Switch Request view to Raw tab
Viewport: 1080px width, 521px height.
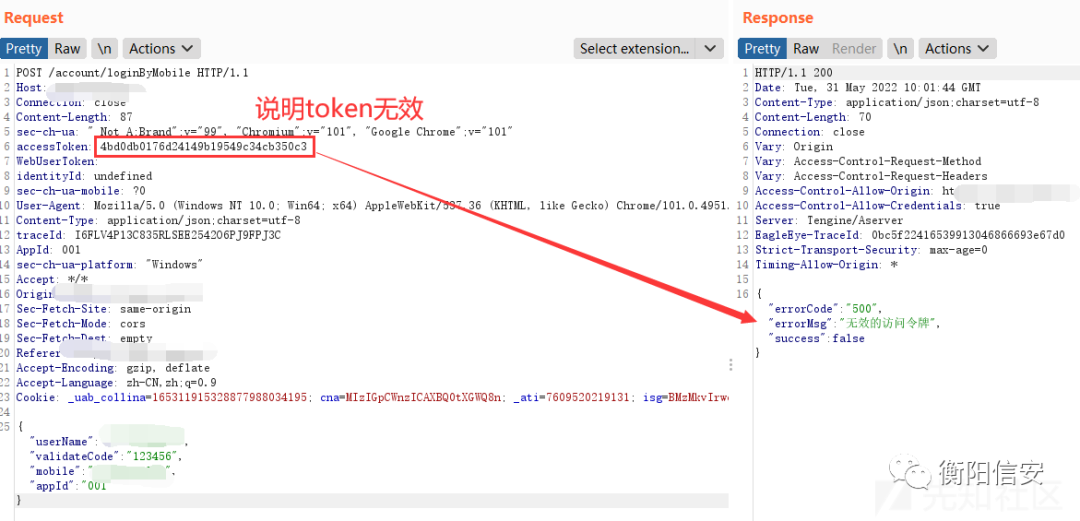tap(68, 48)
